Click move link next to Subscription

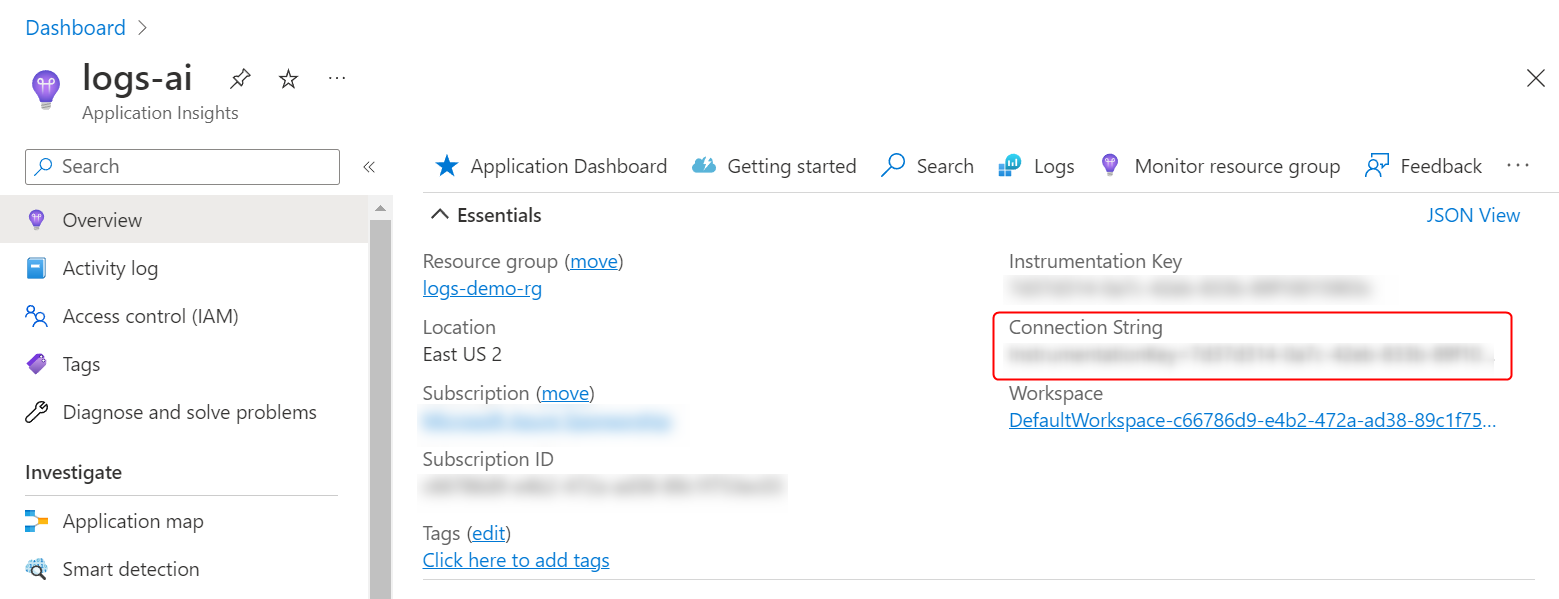click(565, 394)
